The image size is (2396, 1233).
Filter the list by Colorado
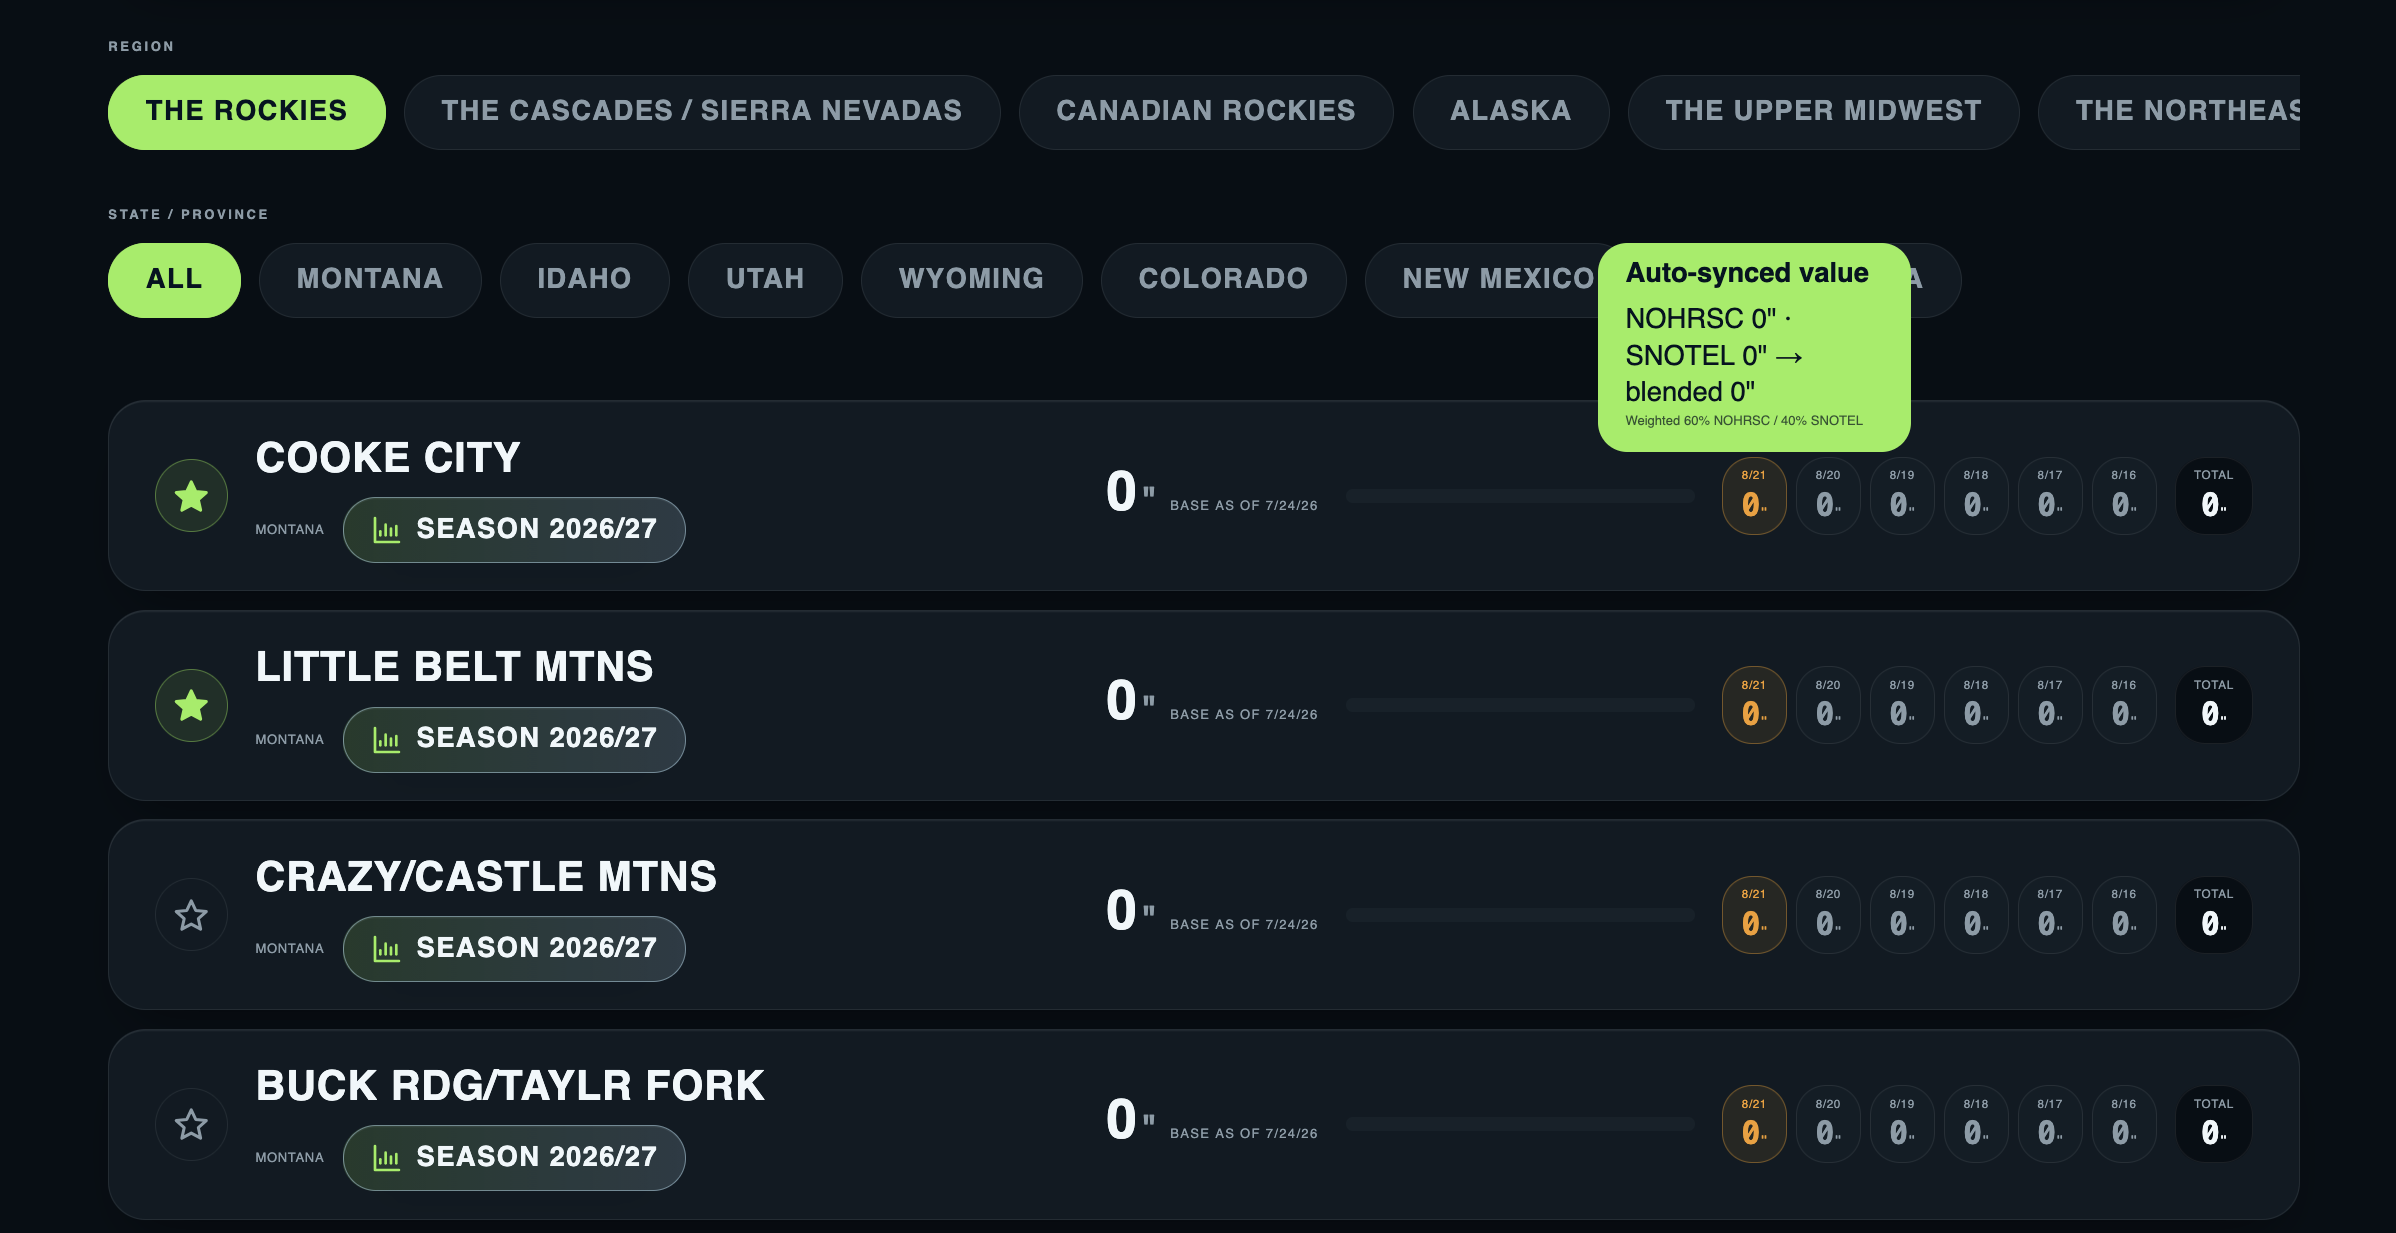tap(1223, 280)
